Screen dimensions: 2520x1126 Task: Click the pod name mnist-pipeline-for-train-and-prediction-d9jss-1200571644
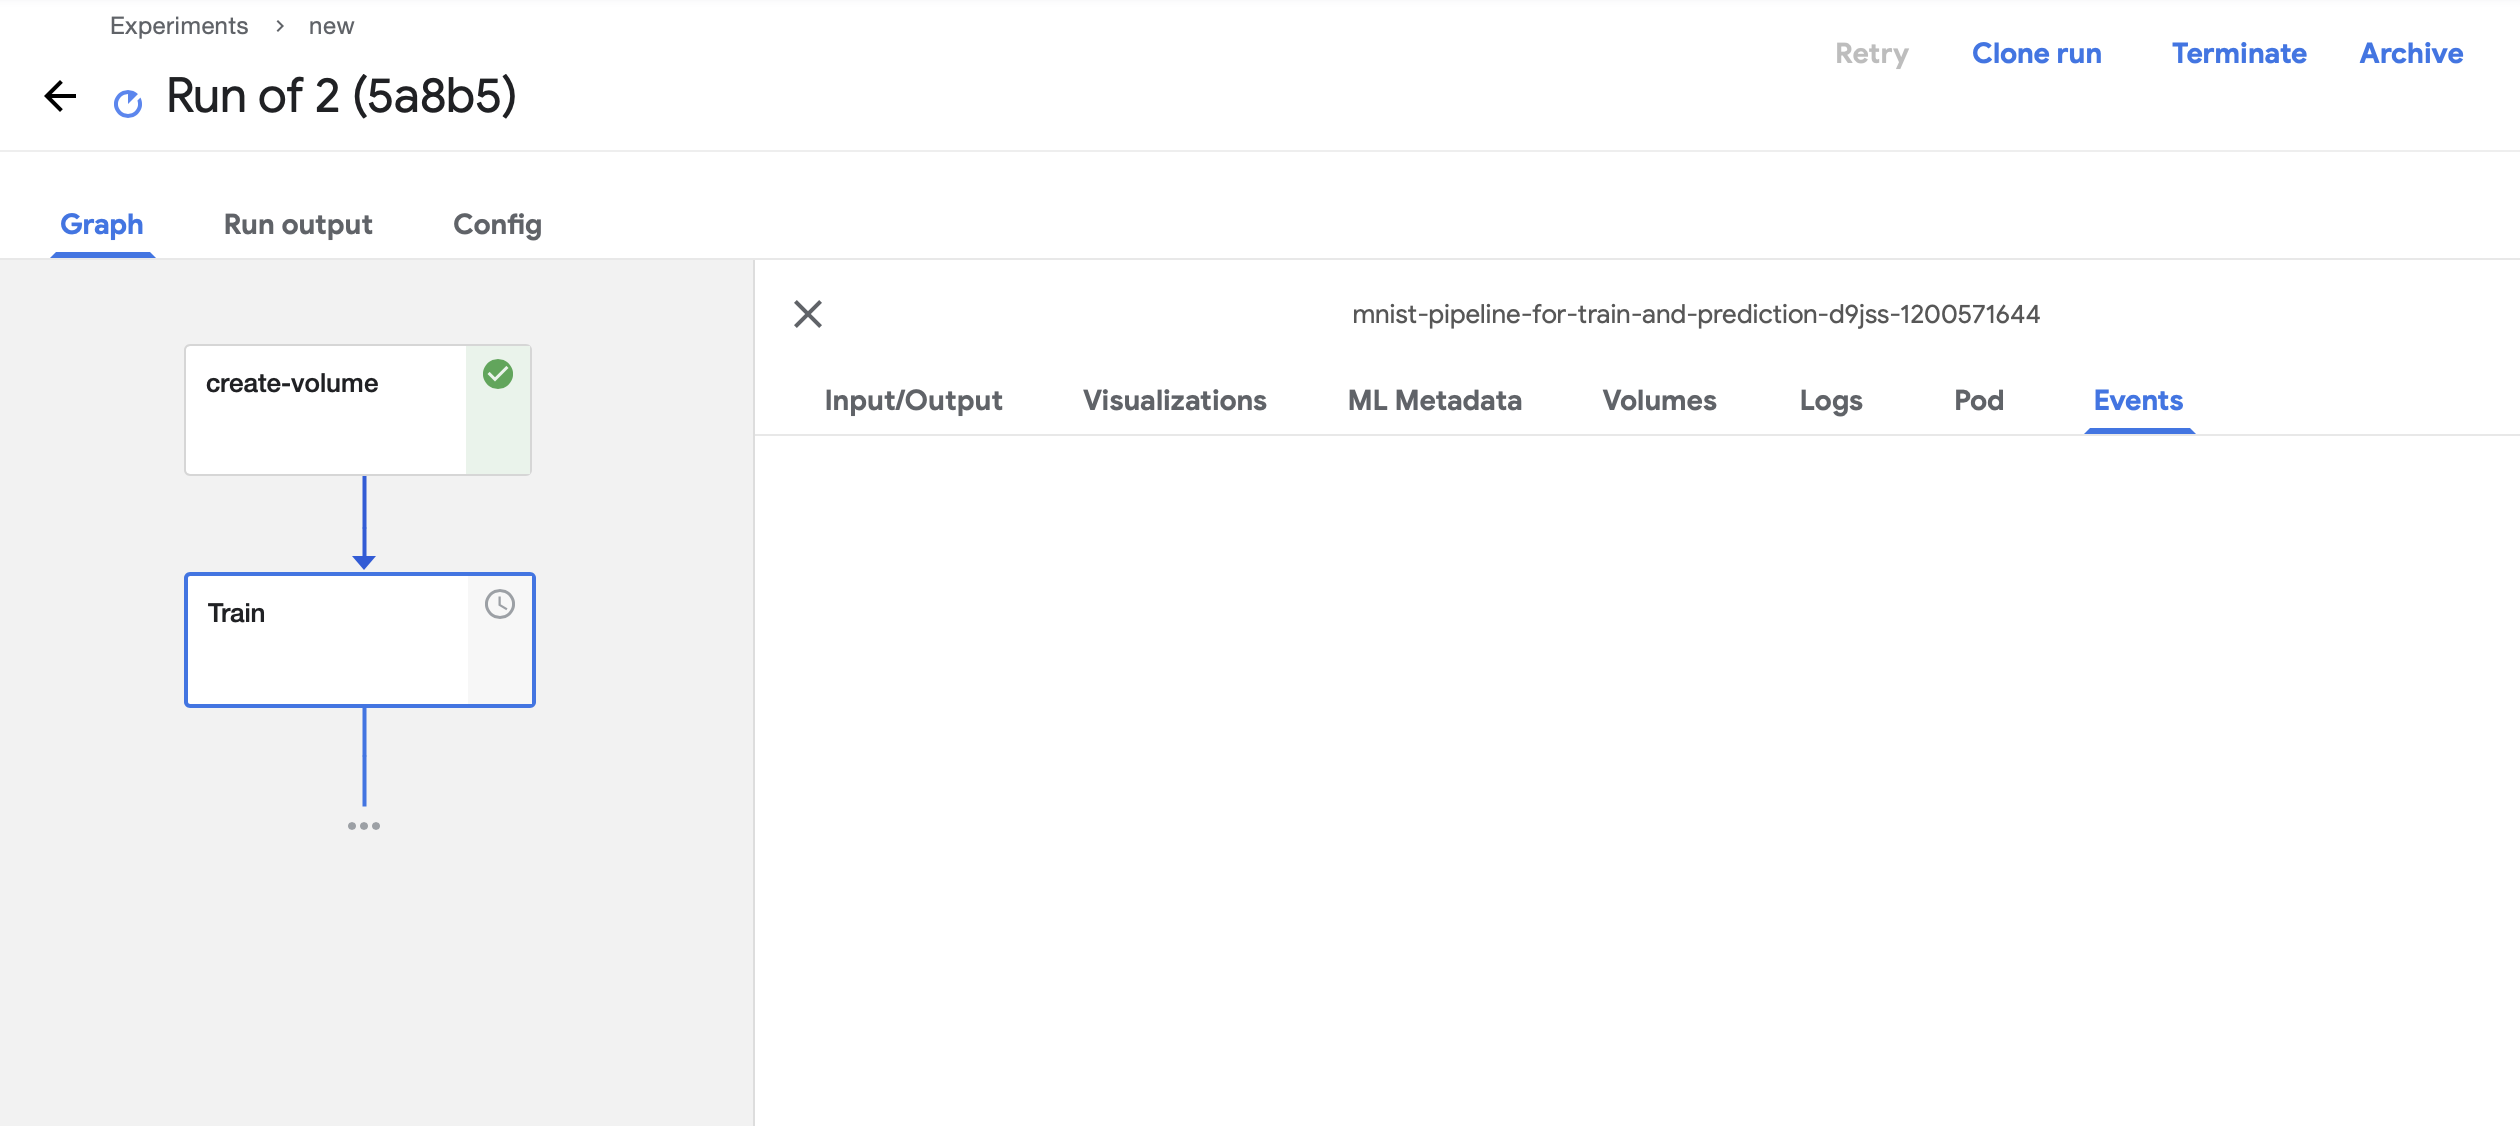coord(1696,314)
